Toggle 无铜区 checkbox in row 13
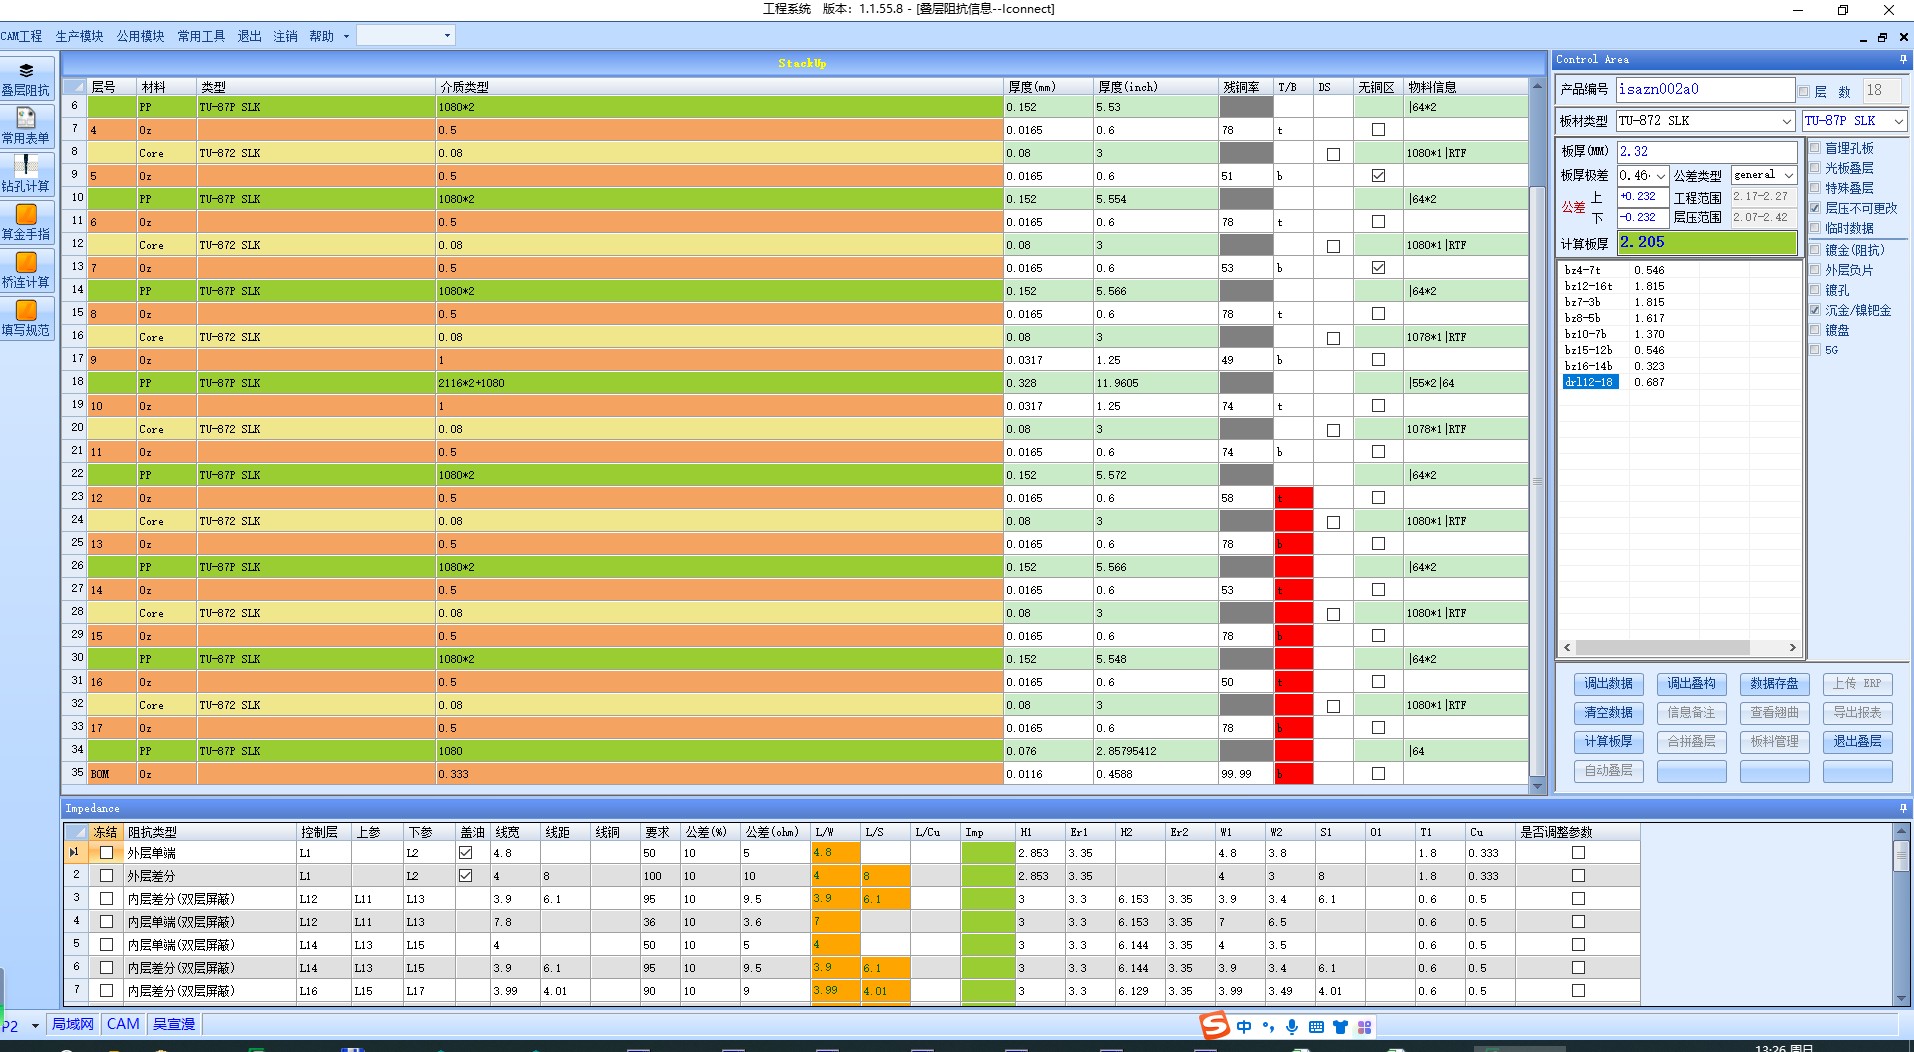This screenshot has width=1914, height=1052. tap(1378, 268)
